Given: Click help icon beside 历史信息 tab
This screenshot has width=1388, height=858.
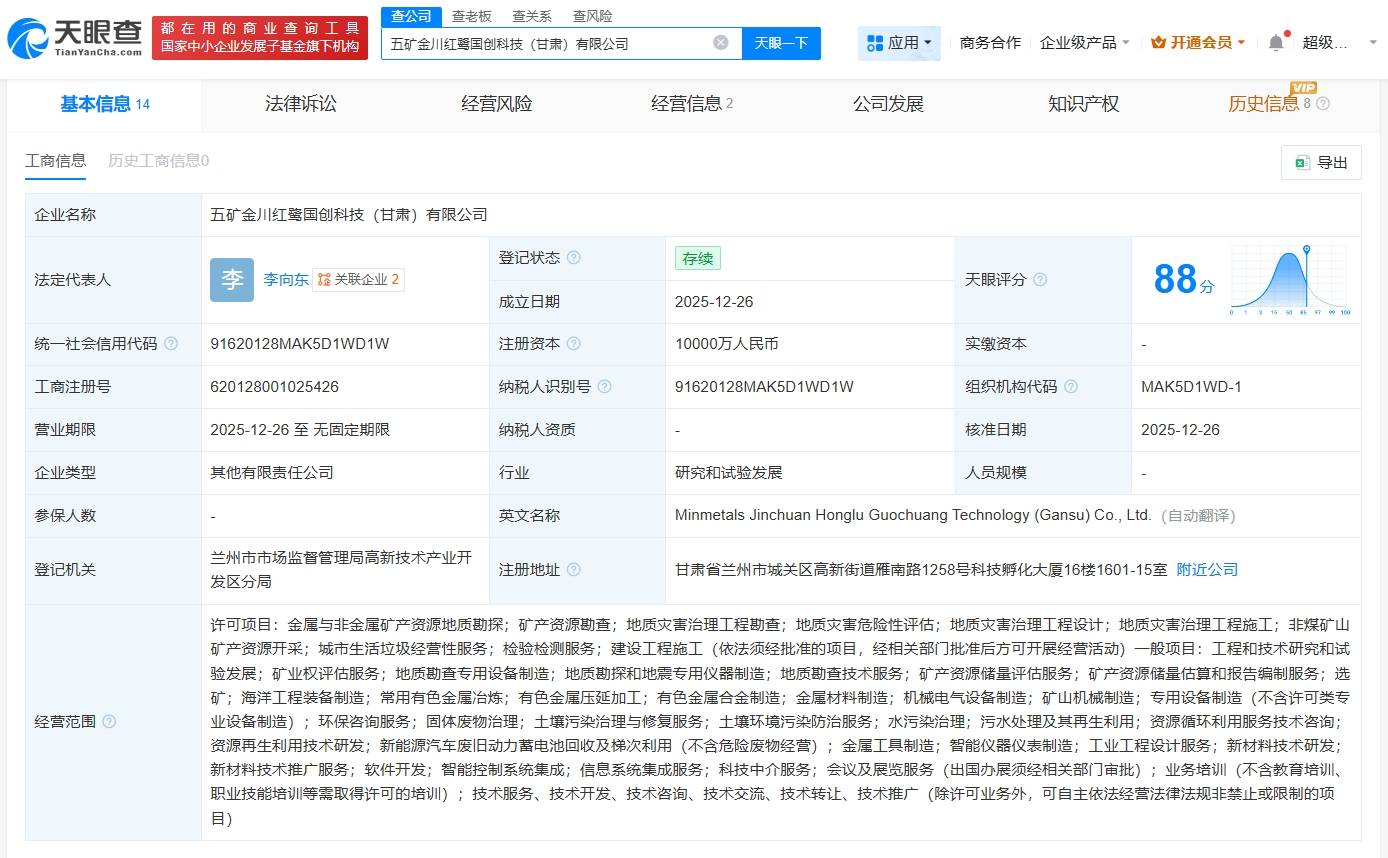Looking at the screenshot, I should coord(1323,104).
